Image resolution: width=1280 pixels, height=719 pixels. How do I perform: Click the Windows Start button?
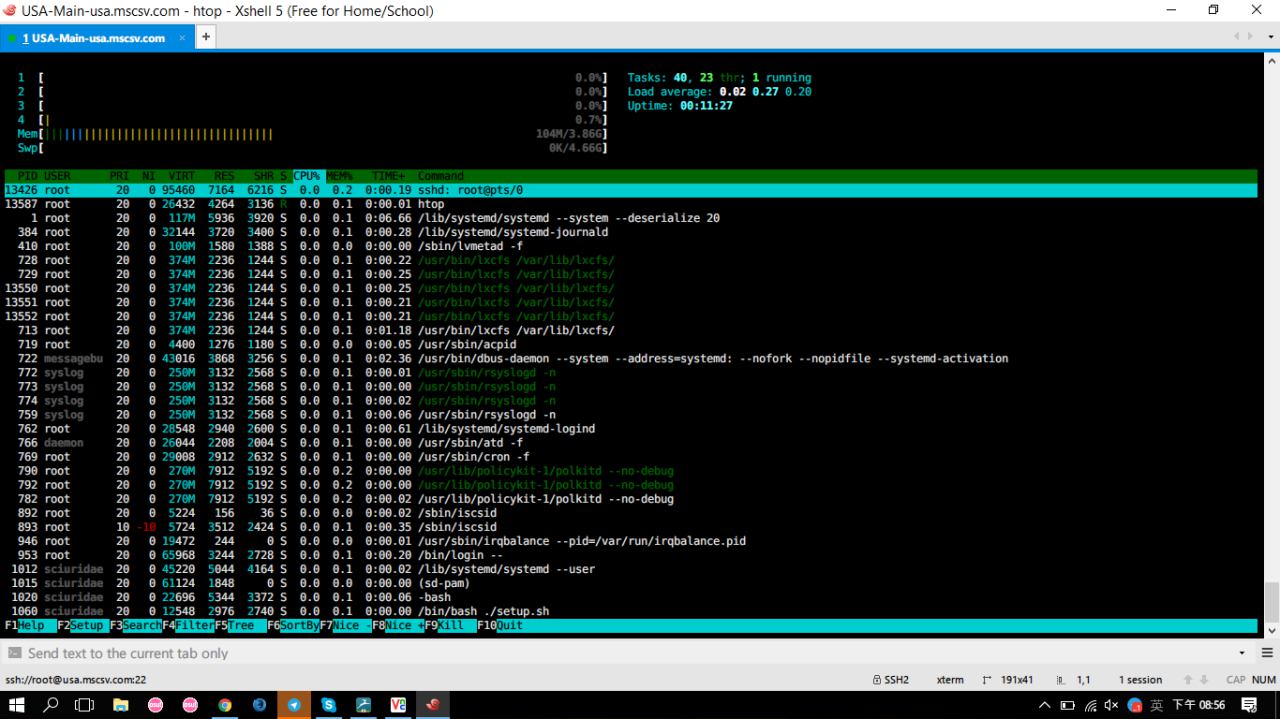(17, 704)
